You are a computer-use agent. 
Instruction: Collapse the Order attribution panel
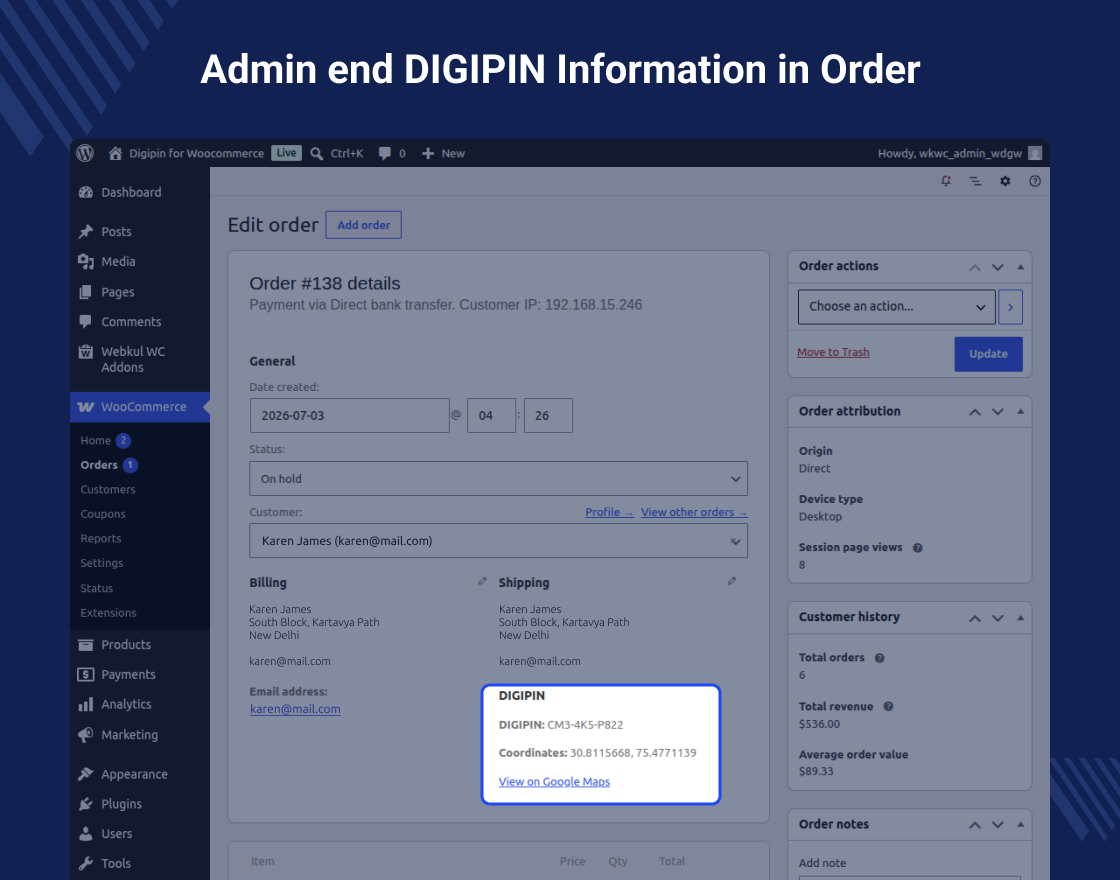tap(1021, 411)
